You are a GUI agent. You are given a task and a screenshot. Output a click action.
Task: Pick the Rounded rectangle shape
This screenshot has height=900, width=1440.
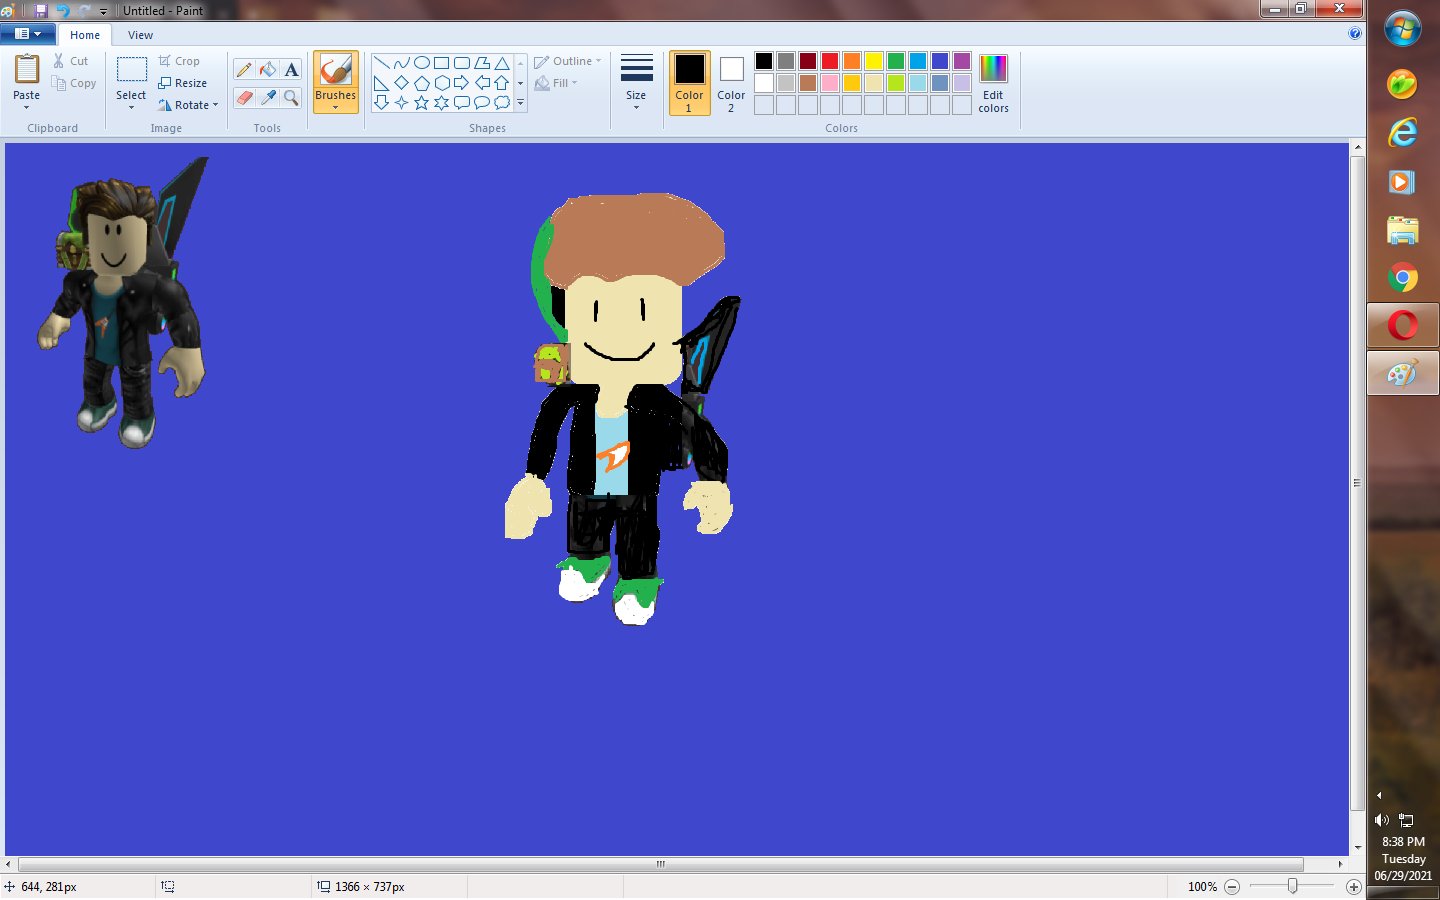461,62
